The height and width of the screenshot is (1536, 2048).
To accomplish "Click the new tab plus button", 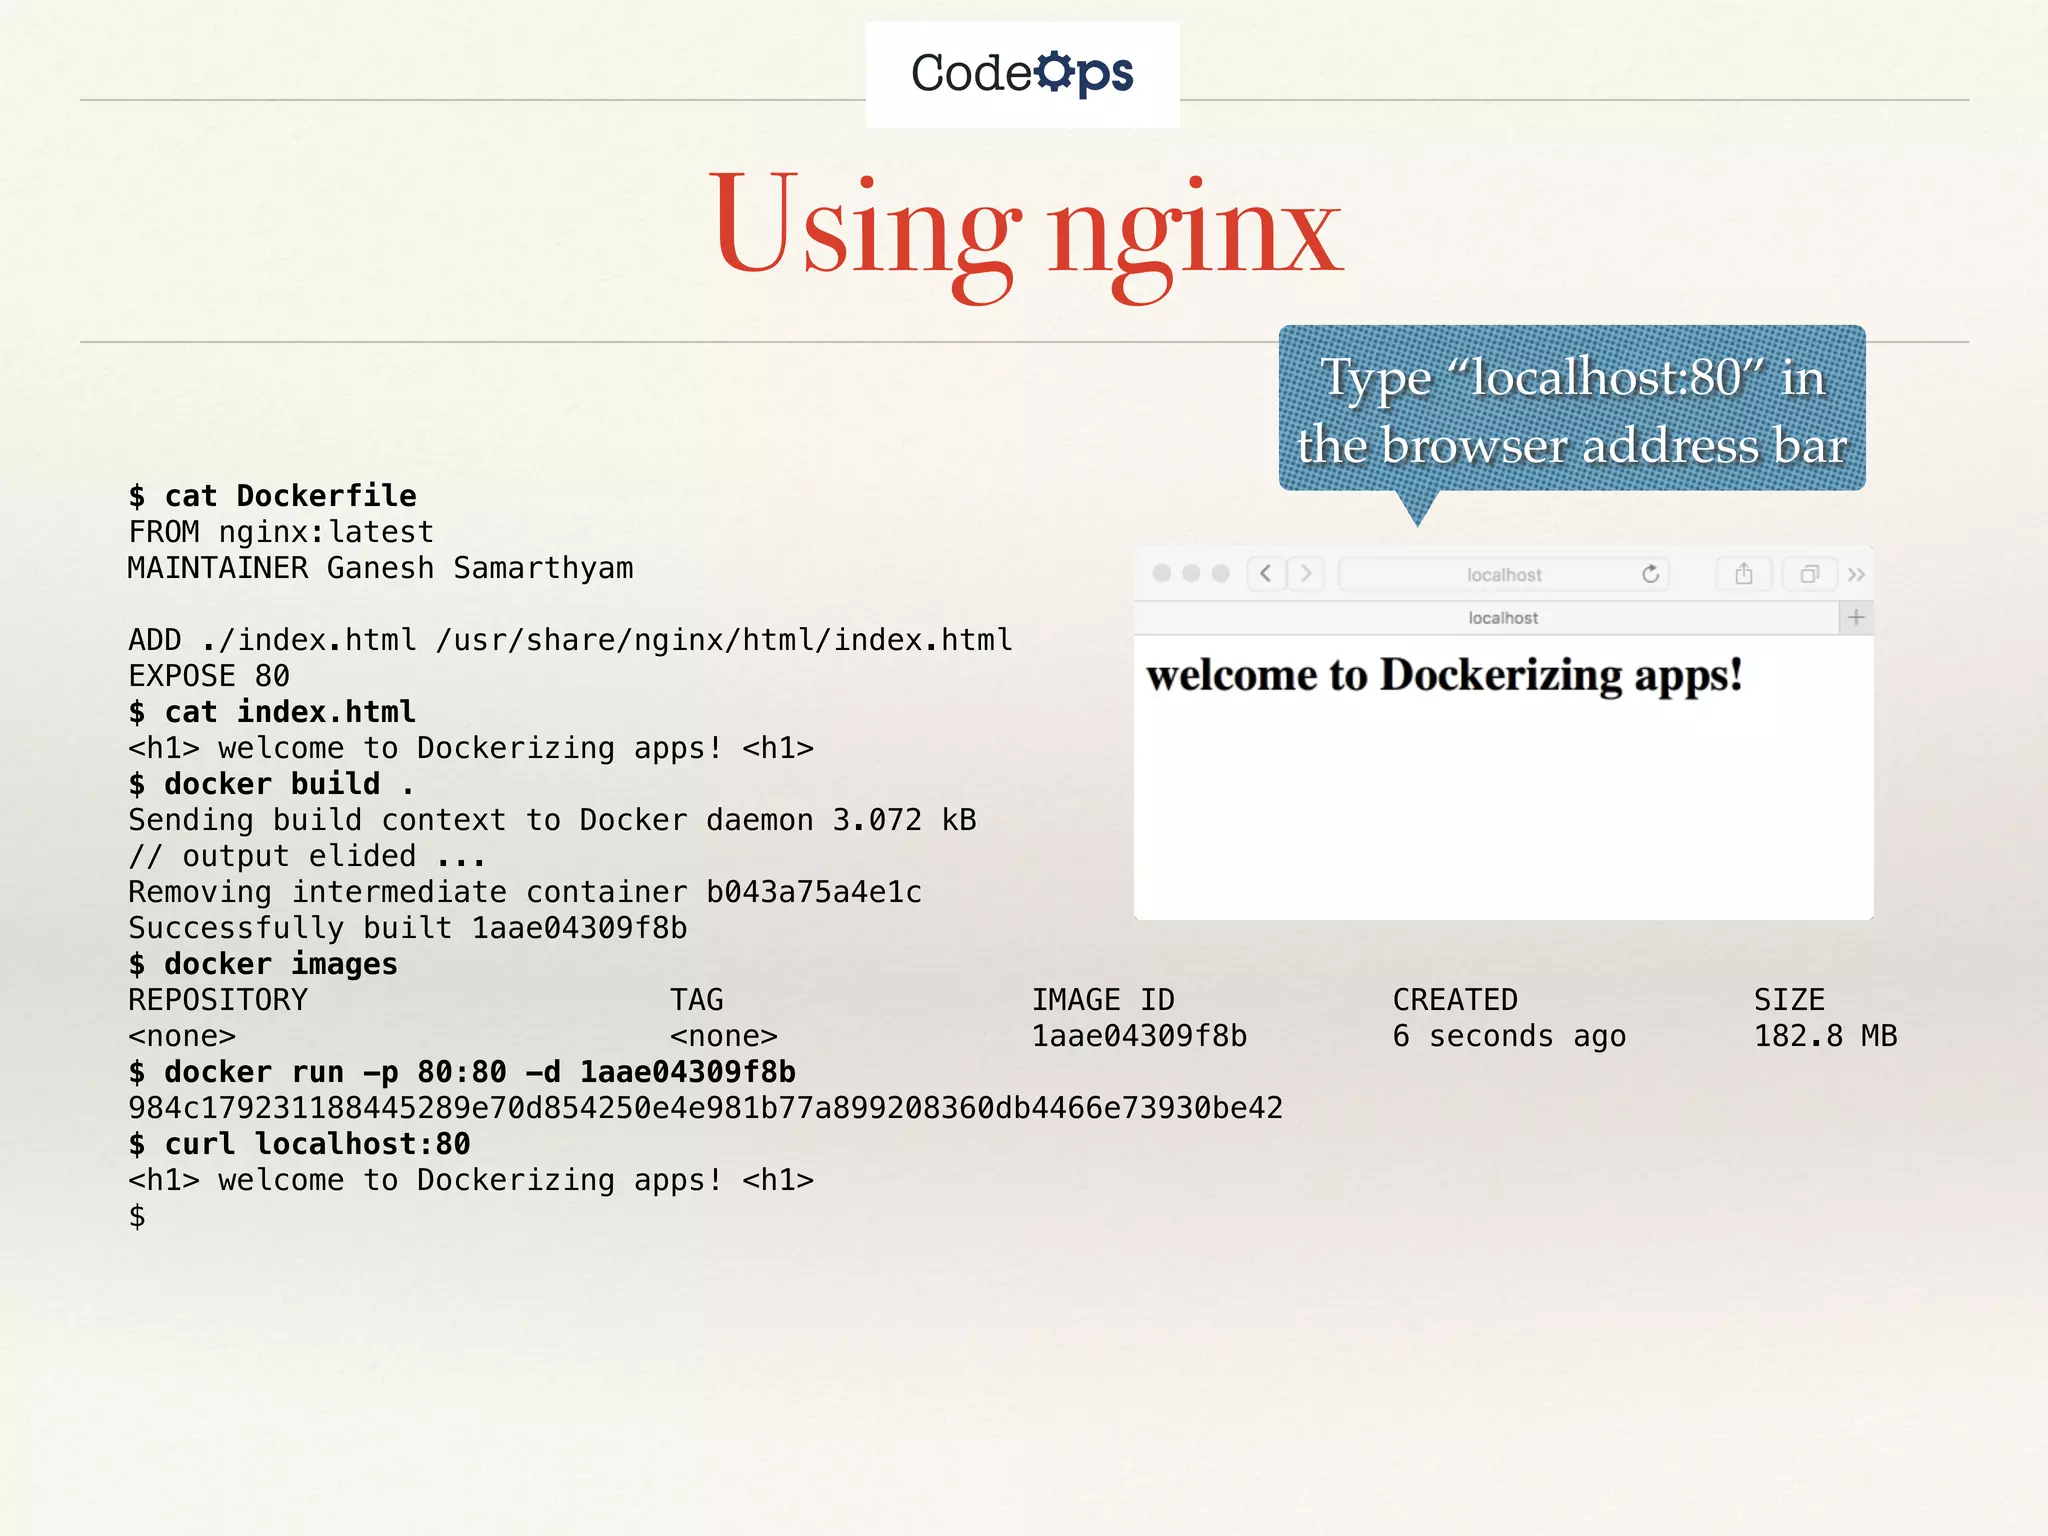I will click(1856, 618).
